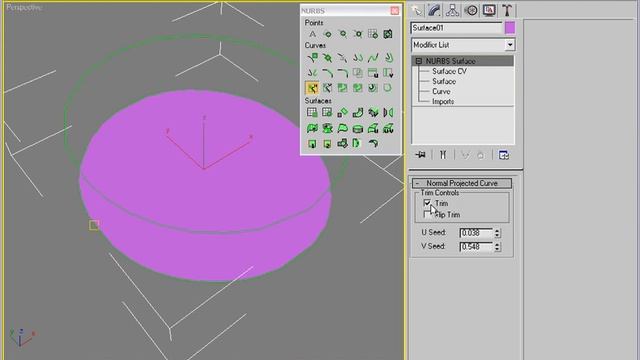The image size is (640, 360).
Task: Select the Create Point Curve on Surface tool
Action: pyautogui.click(x=358, y=88)
